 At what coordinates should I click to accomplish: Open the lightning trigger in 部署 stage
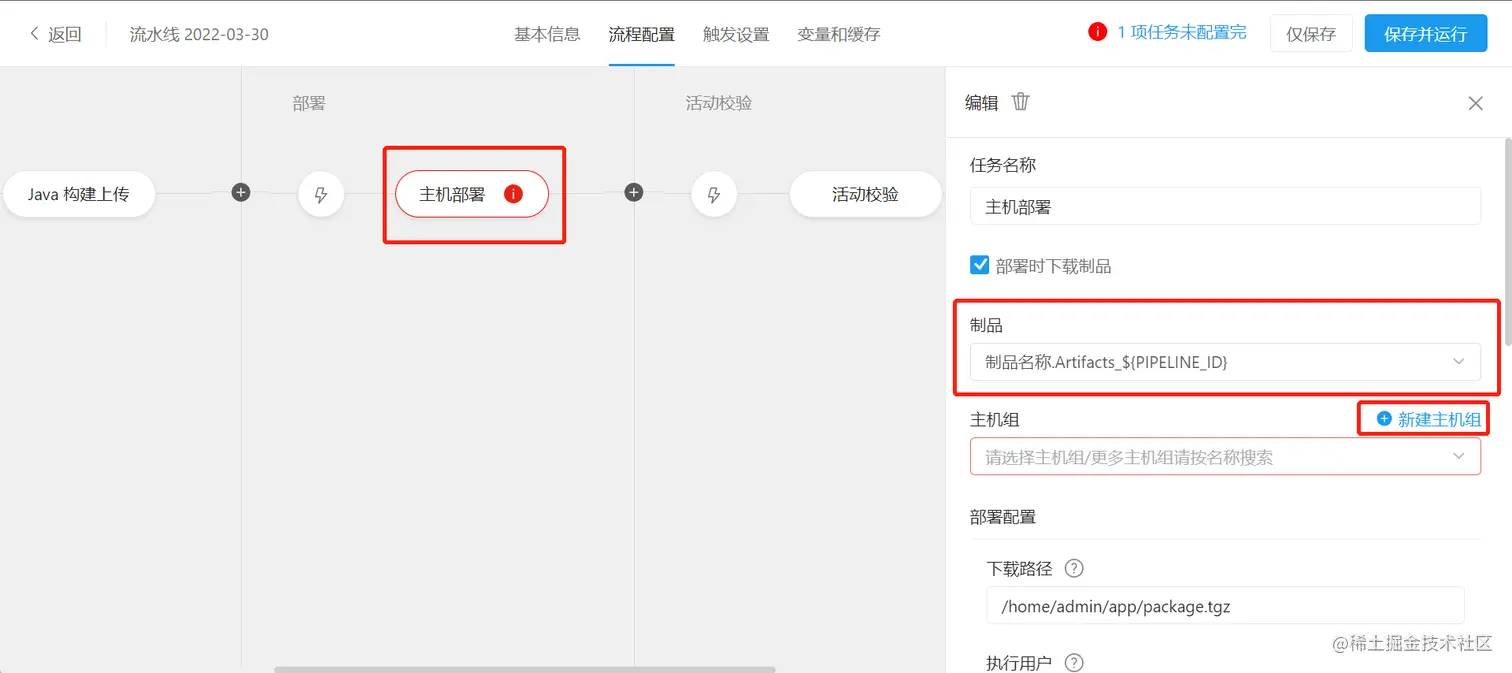[321, 195]
